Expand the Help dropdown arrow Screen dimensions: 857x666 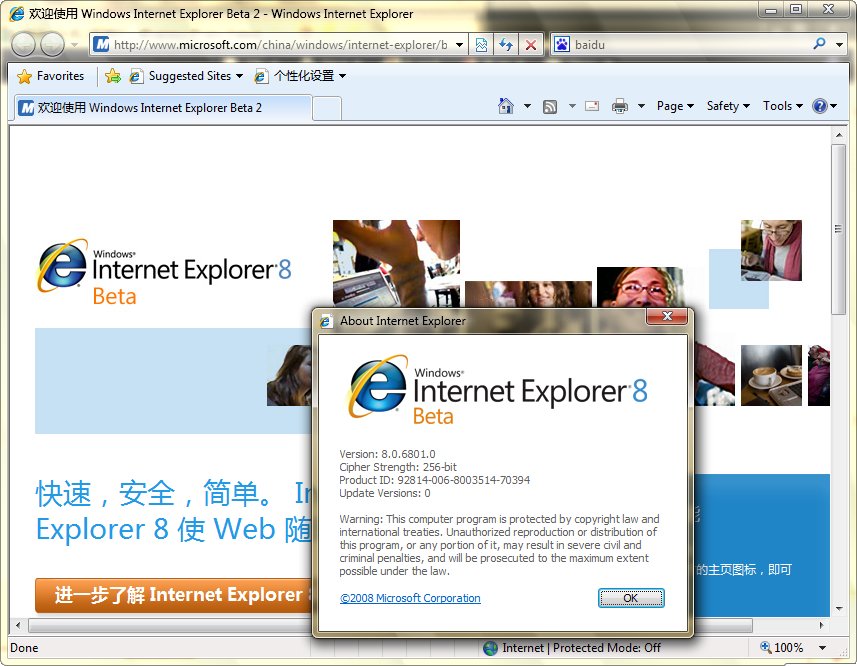coord(833,106)
